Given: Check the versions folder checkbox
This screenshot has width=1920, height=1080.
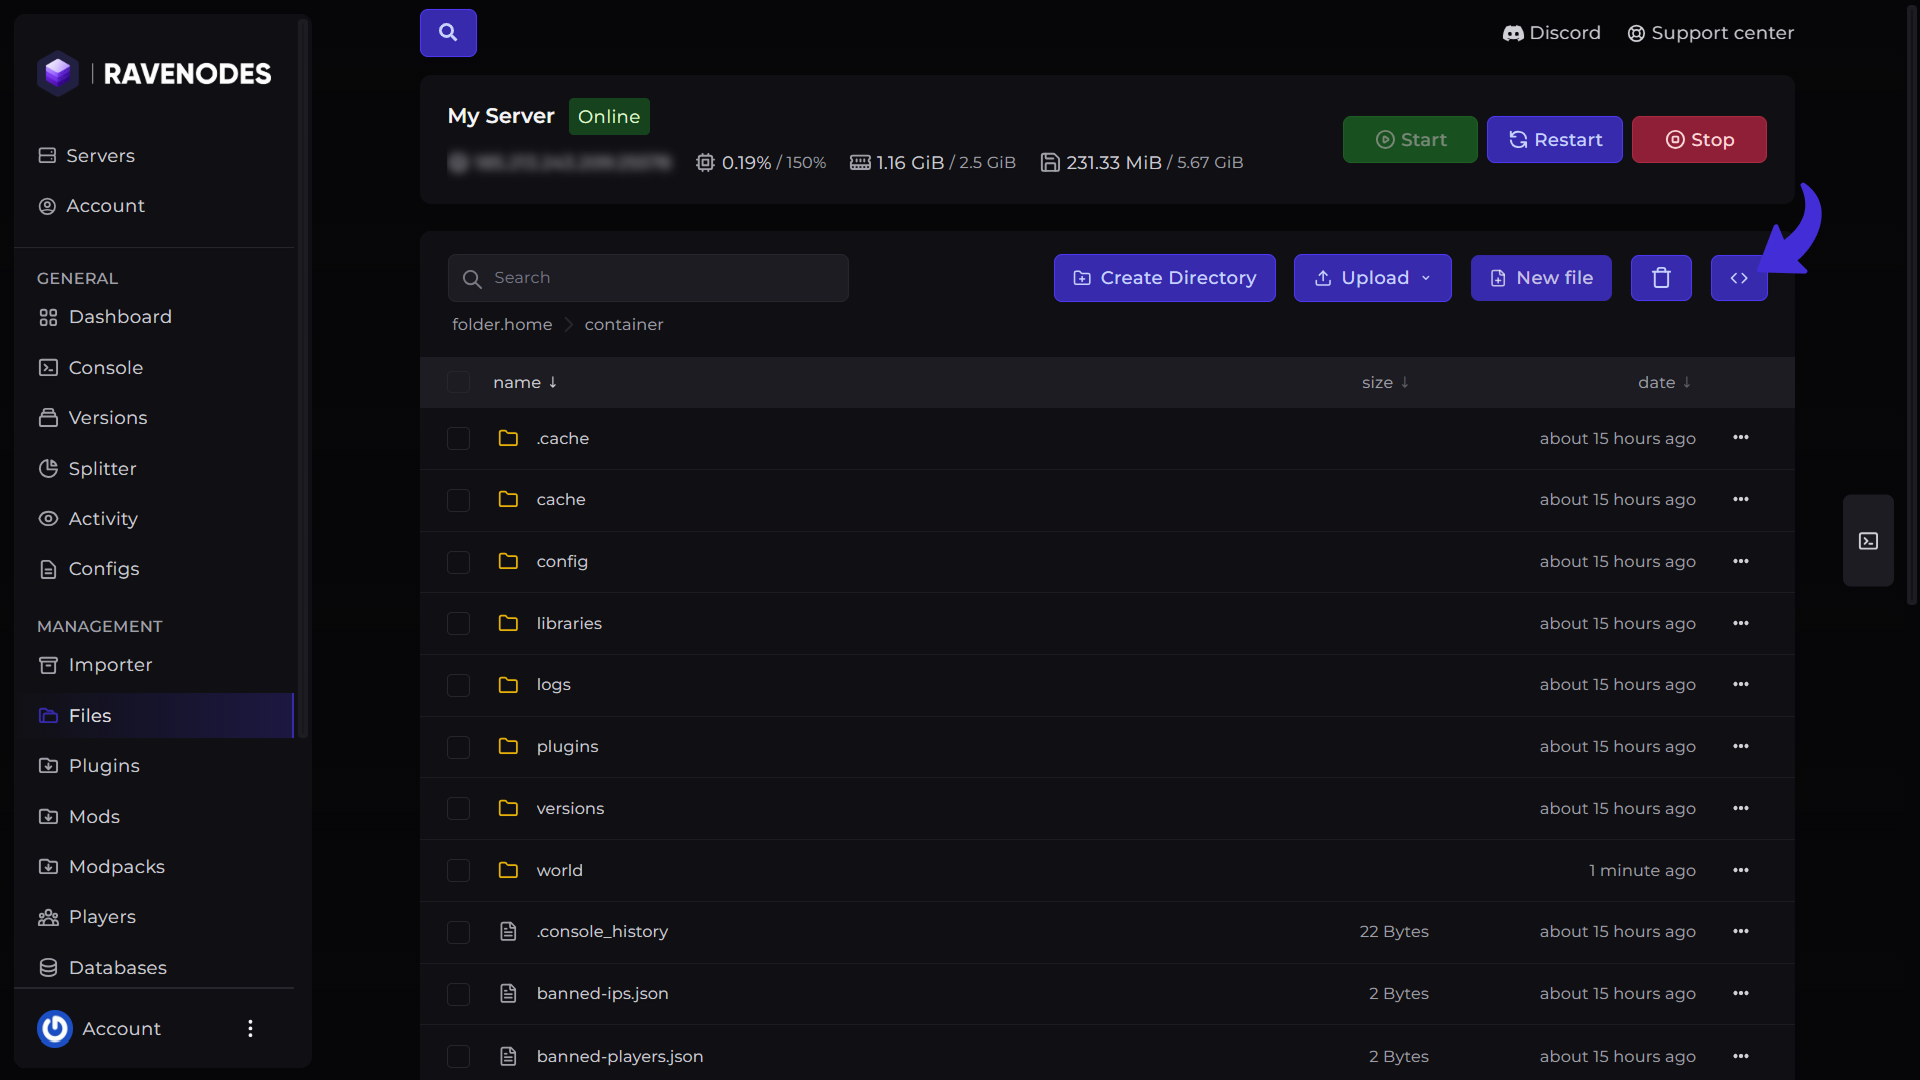Looking at the screenshot, I should tap(458, 808).
